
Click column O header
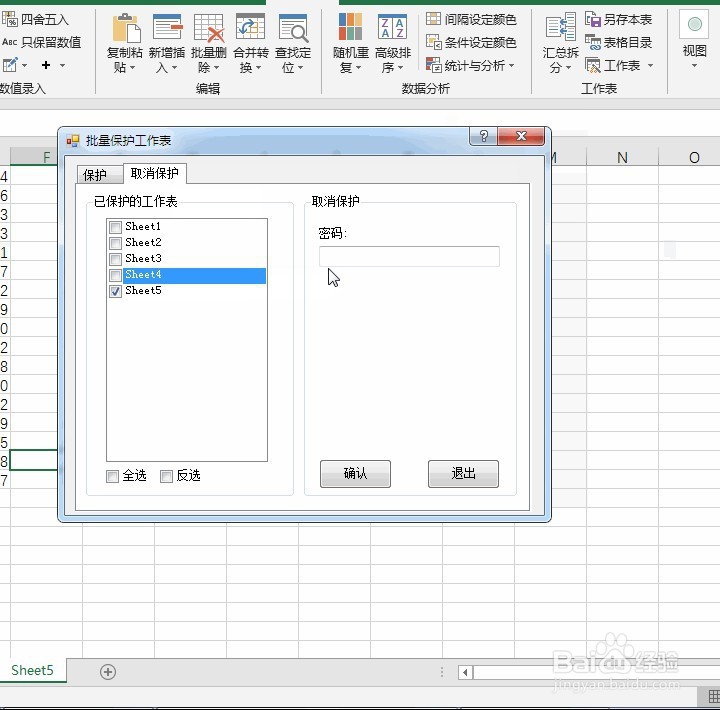694,158
